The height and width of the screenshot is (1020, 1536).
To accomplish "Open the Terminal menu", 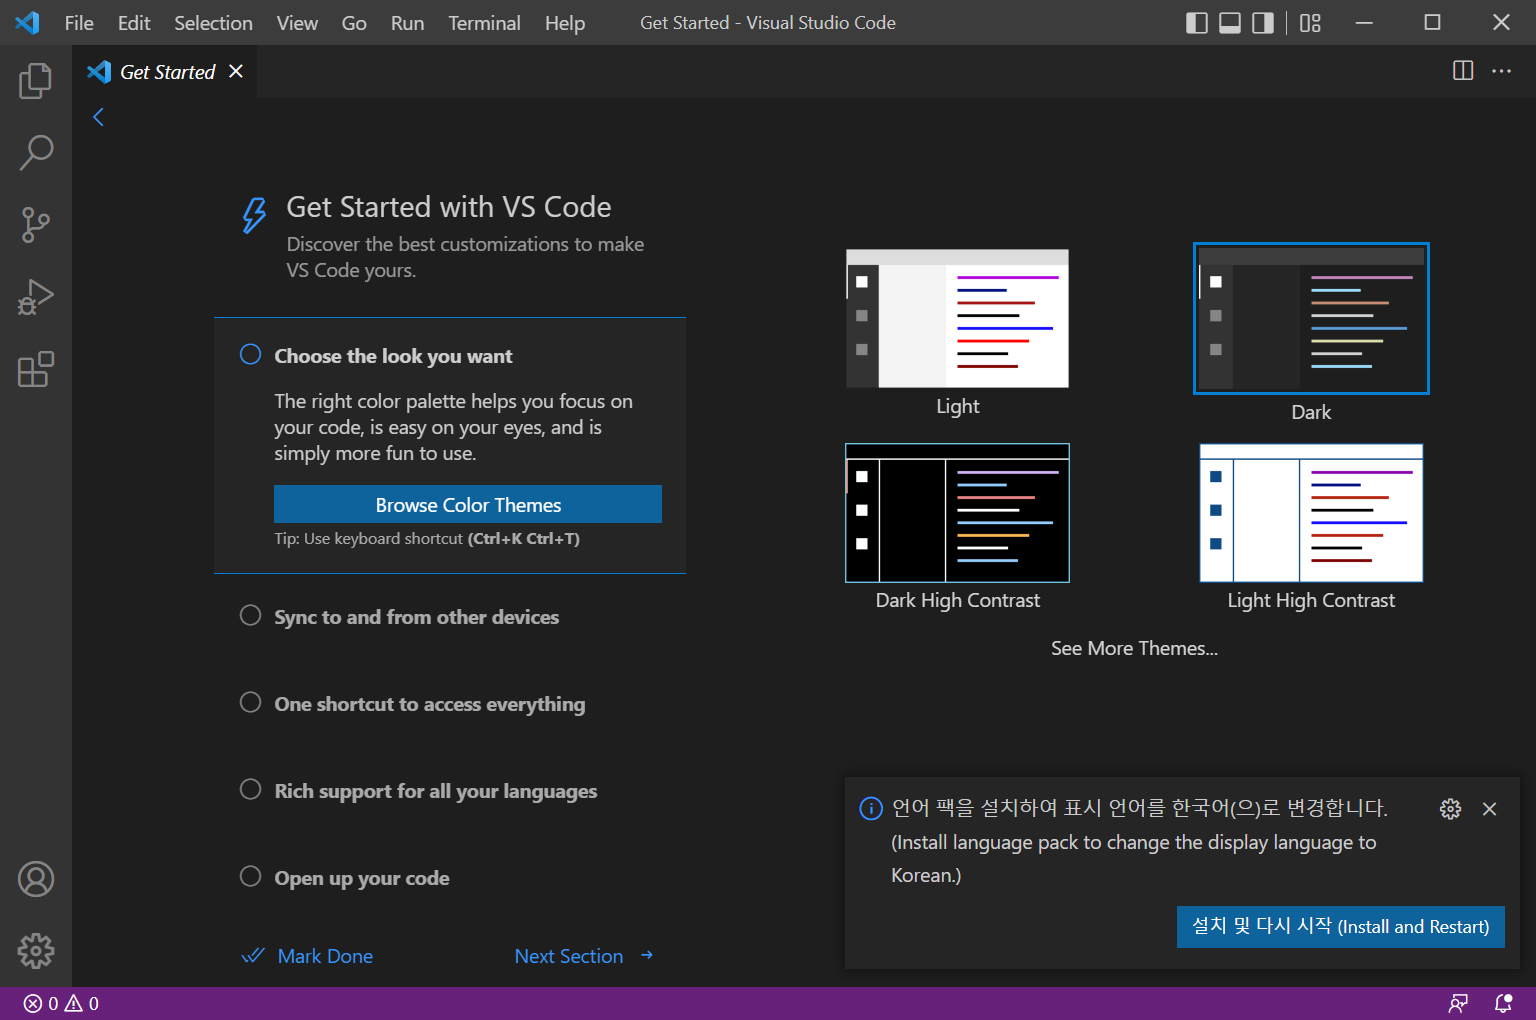I will (484, 23).
